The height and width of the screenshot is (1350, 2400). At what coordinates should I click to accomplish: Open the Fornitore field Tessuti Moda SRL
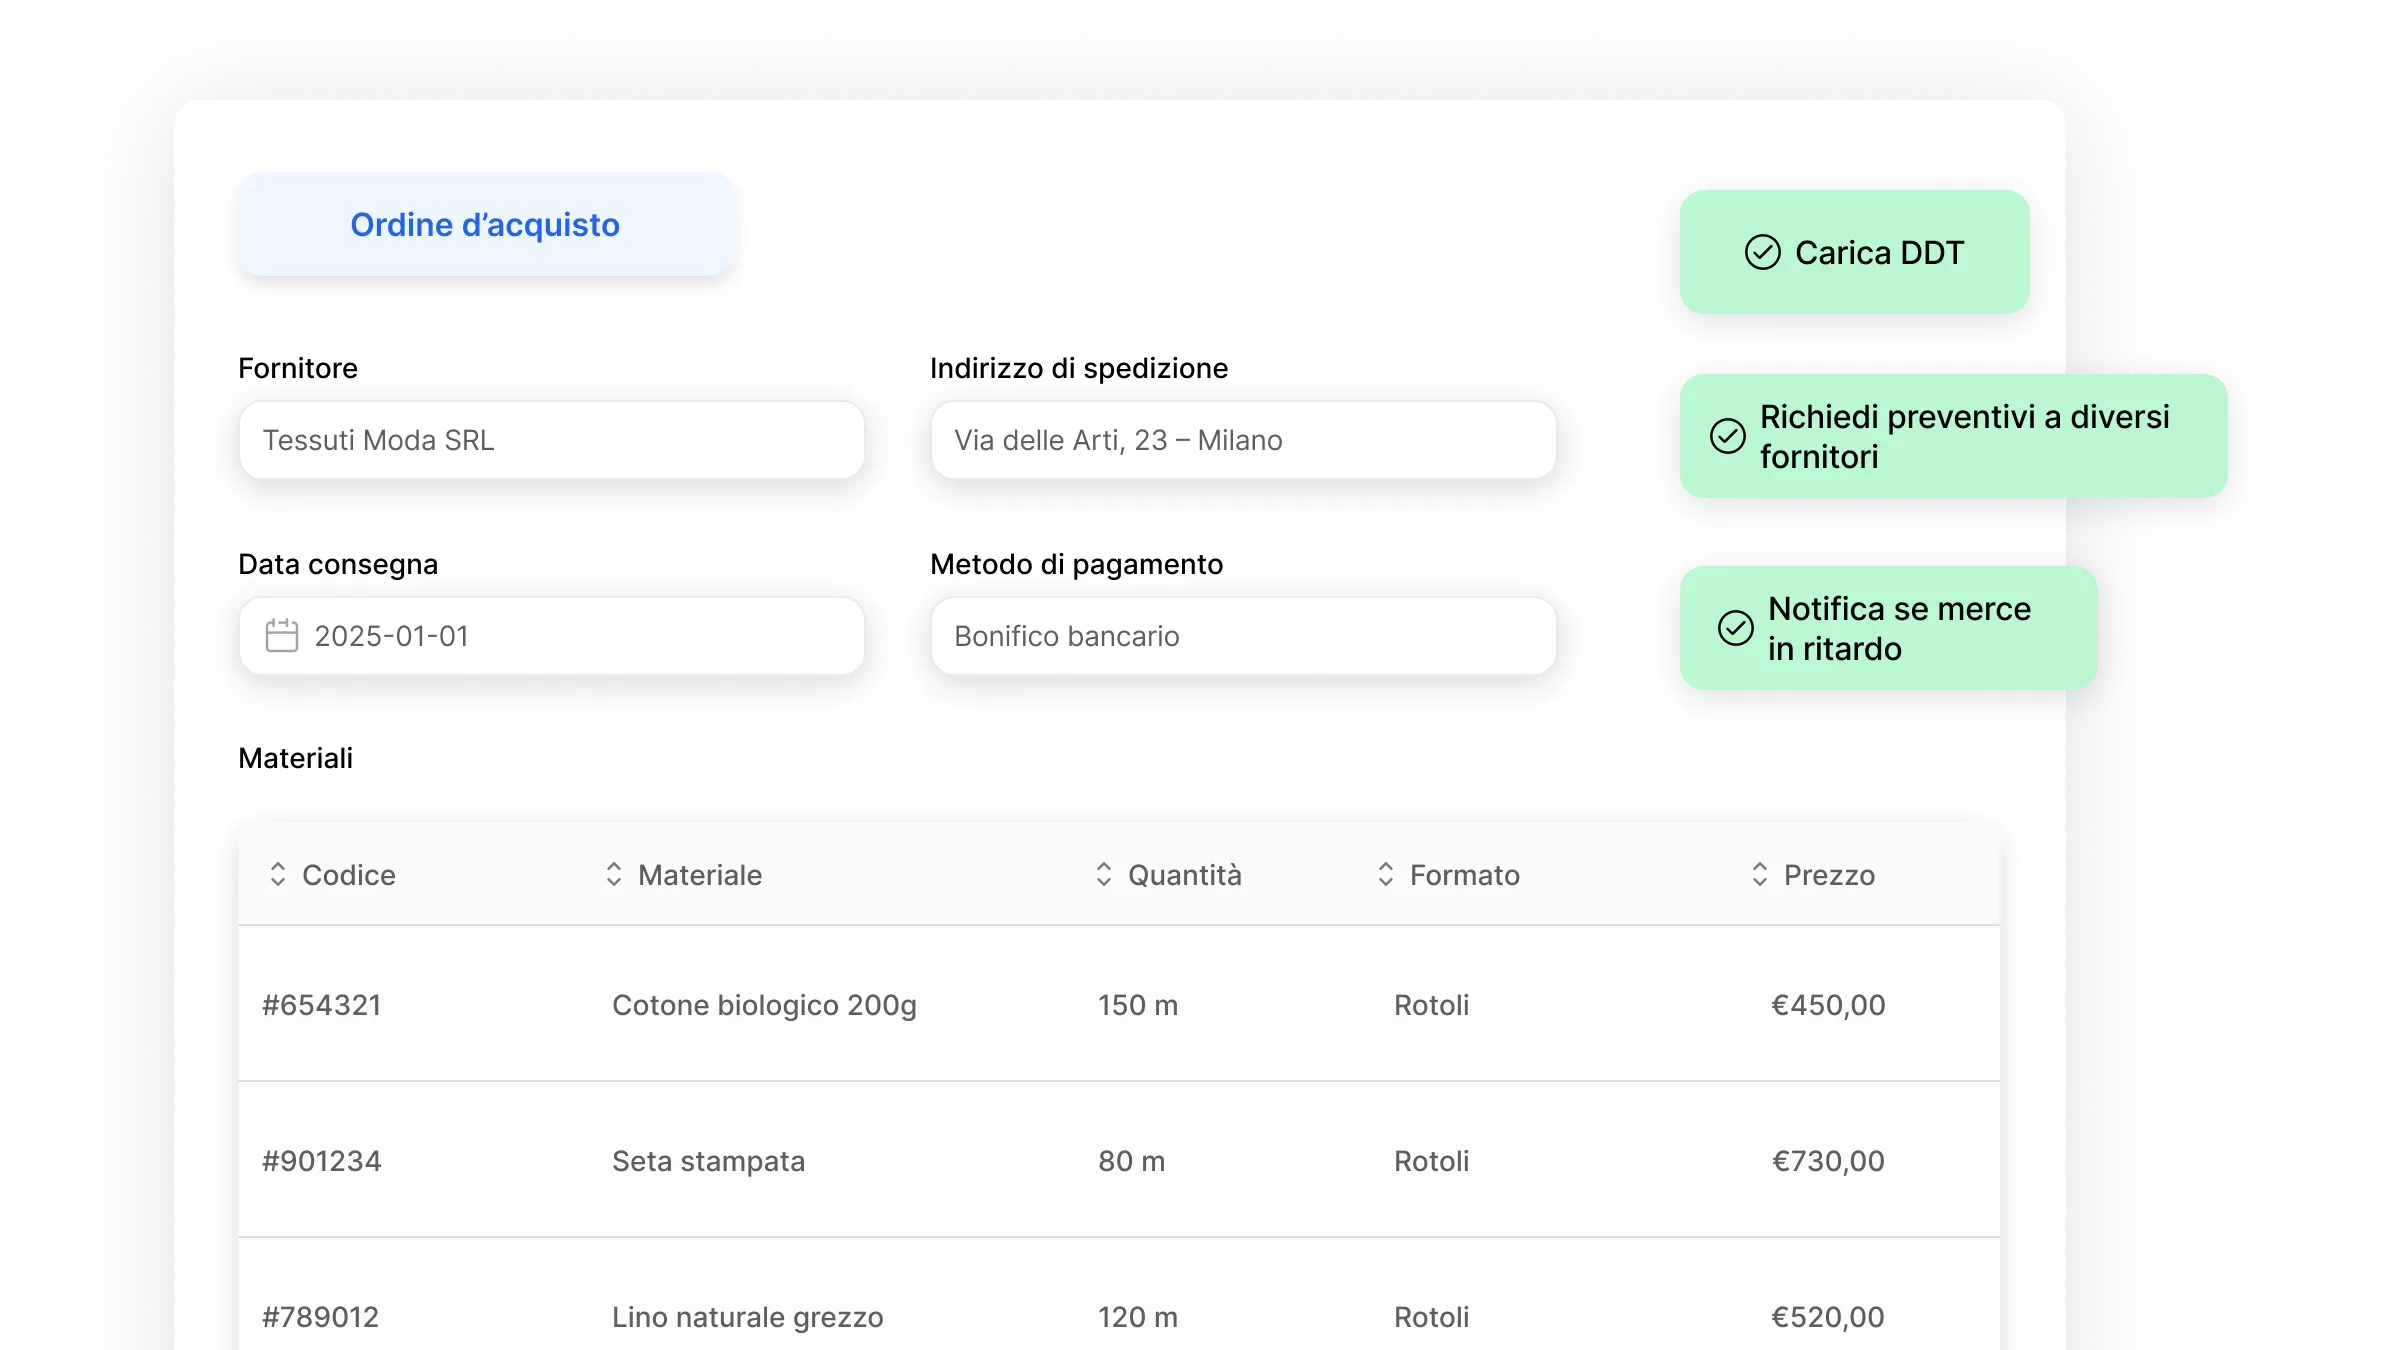click(x=551, y=441)
